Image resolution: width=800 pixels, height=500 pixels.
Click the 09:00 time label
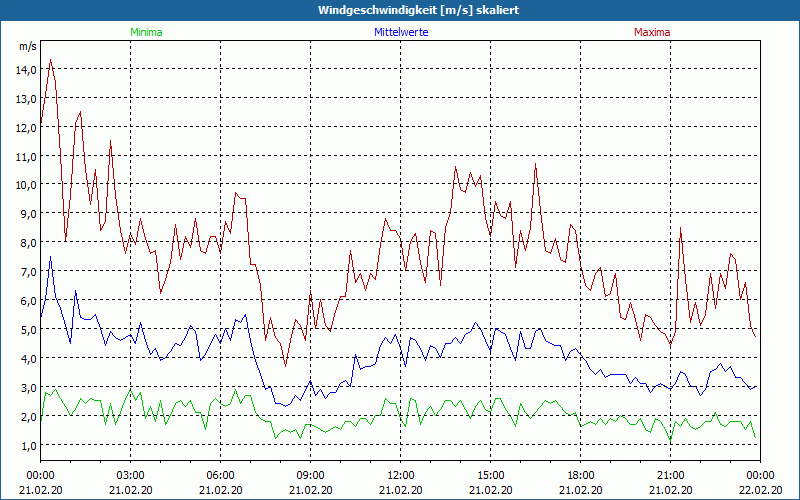[311, 476]
